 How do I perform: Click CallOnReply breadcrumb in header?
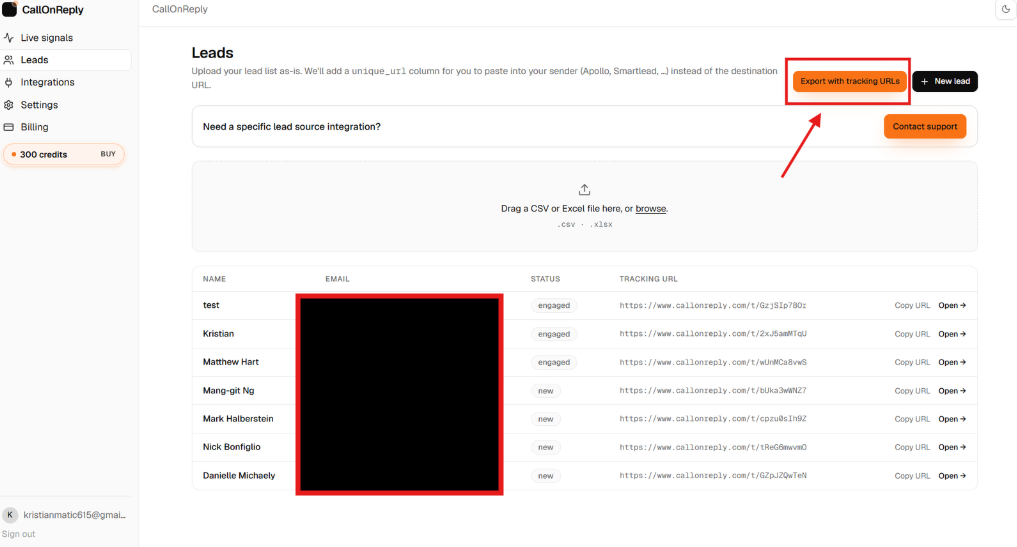(x=180, y=9)
